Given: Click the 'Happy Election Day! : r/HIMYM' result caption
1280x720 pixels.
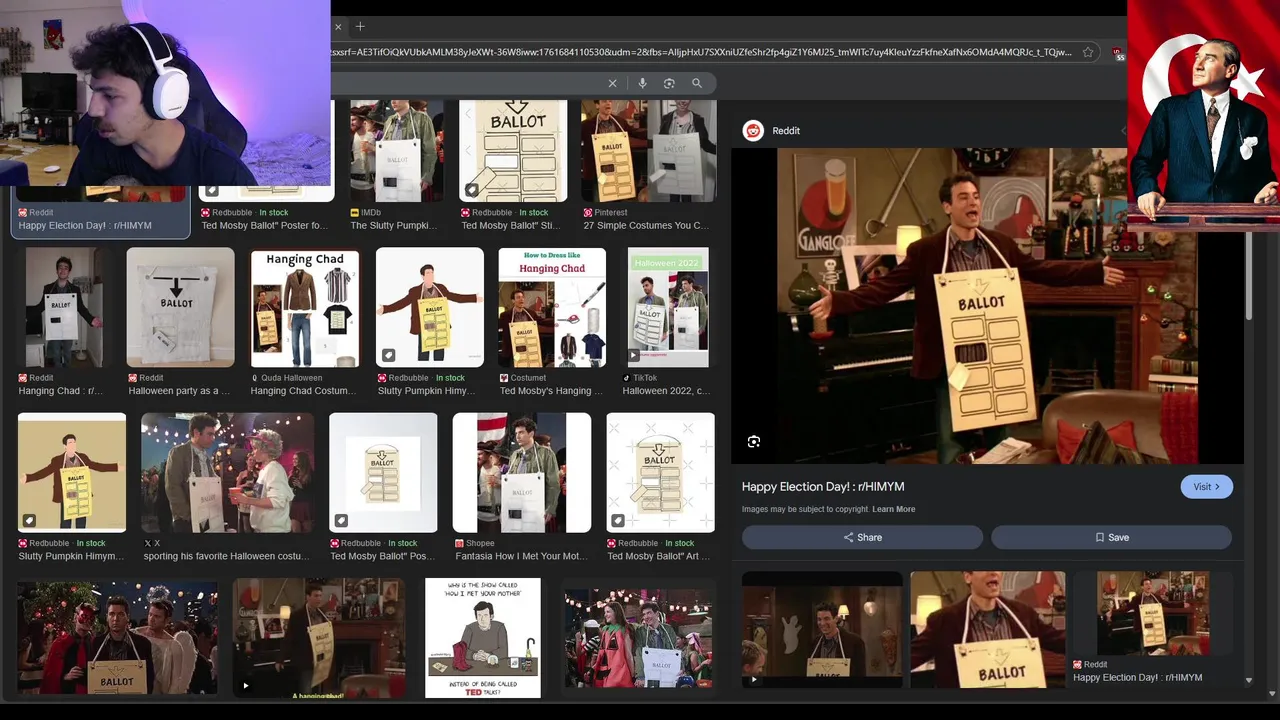Looking at the screenshot, I should pos(85,226).
